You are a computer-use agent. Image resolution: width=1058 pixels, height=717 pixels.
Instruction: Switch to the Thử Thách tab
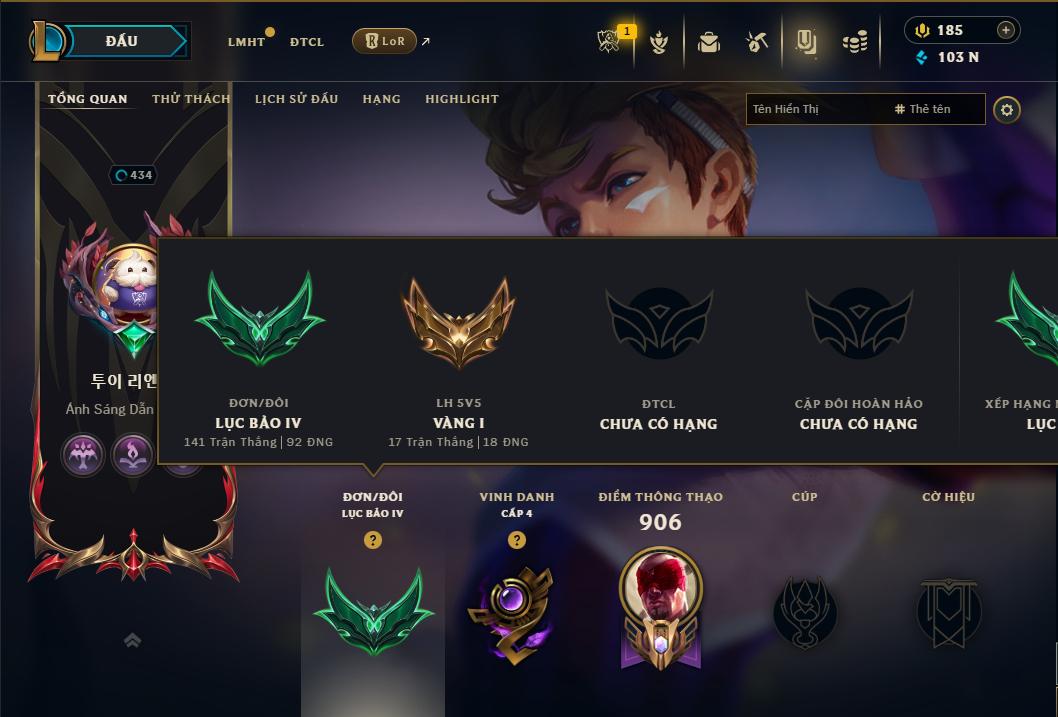(x=191, y=99)
